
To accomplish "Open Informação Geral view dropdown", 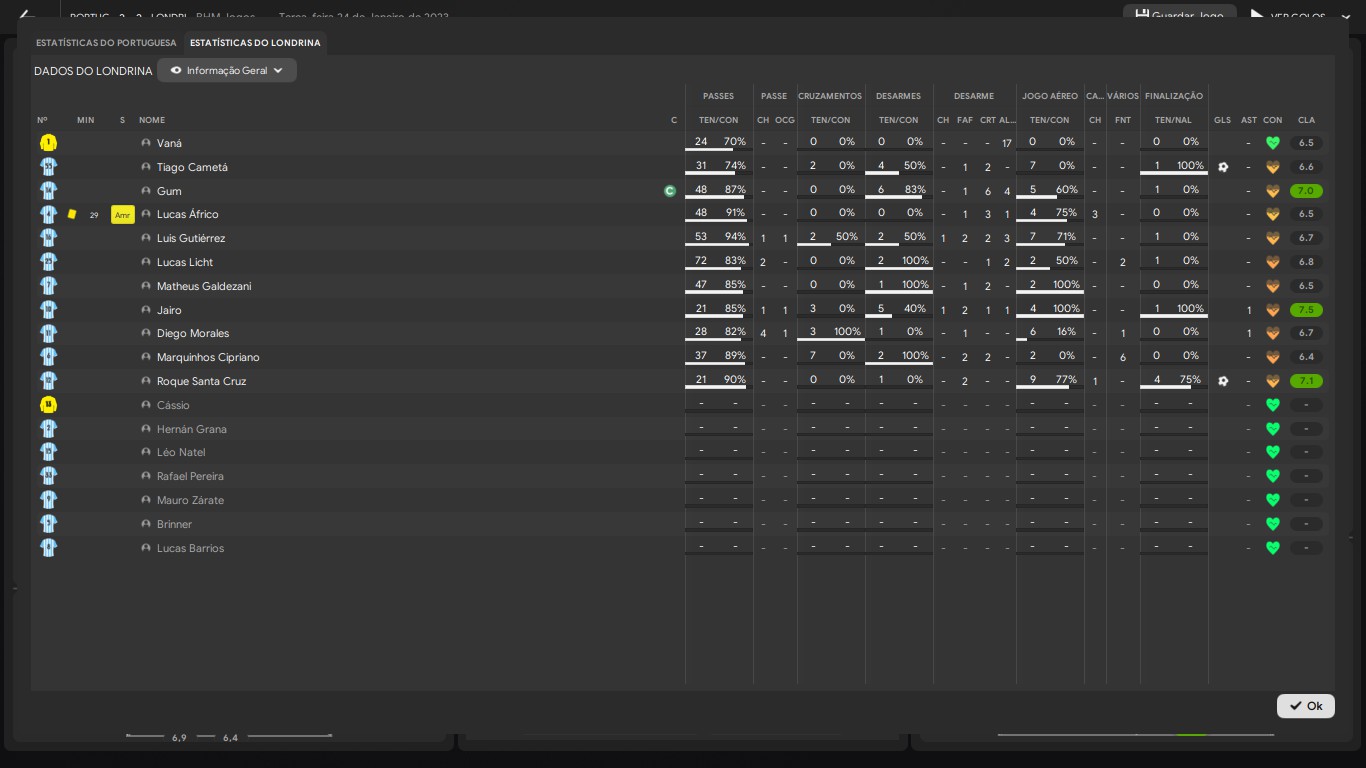I will click(x=227, y=71).
